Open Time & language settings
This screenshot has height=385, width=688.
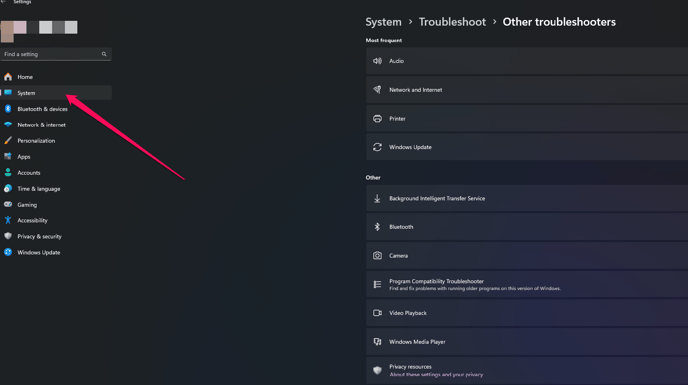click(x=56, y=188)
